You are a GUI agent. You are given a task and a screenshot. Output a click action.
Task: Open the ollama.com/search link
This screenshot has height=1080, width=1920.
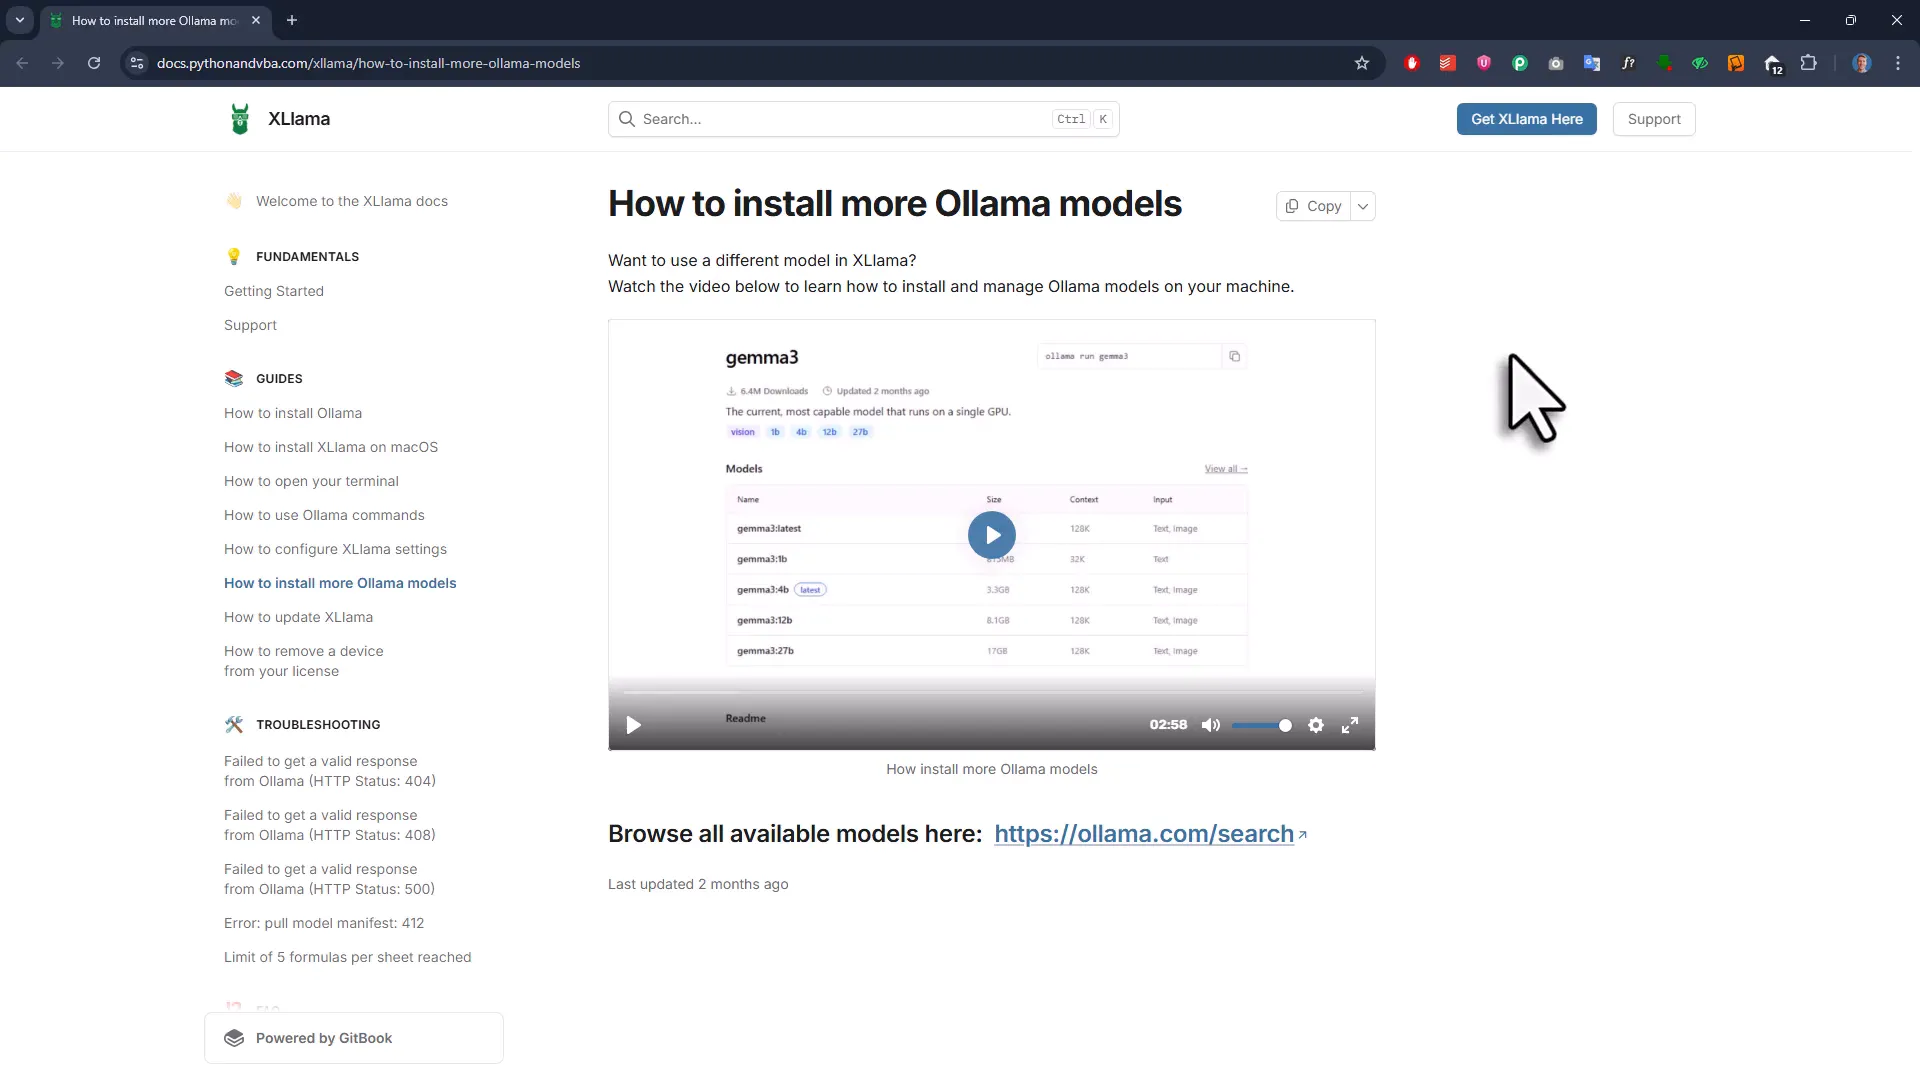(x=1145, y=833)
